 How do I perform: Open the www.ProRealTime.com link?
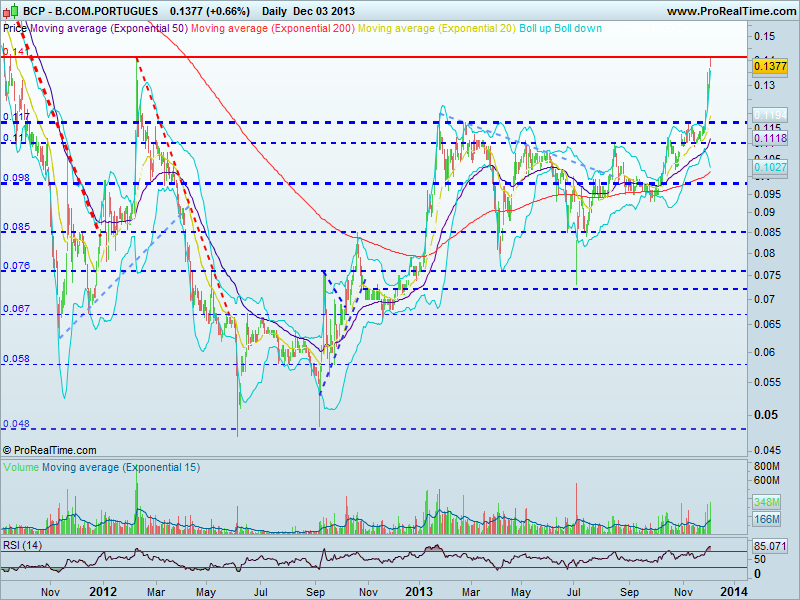pos(731,11)
